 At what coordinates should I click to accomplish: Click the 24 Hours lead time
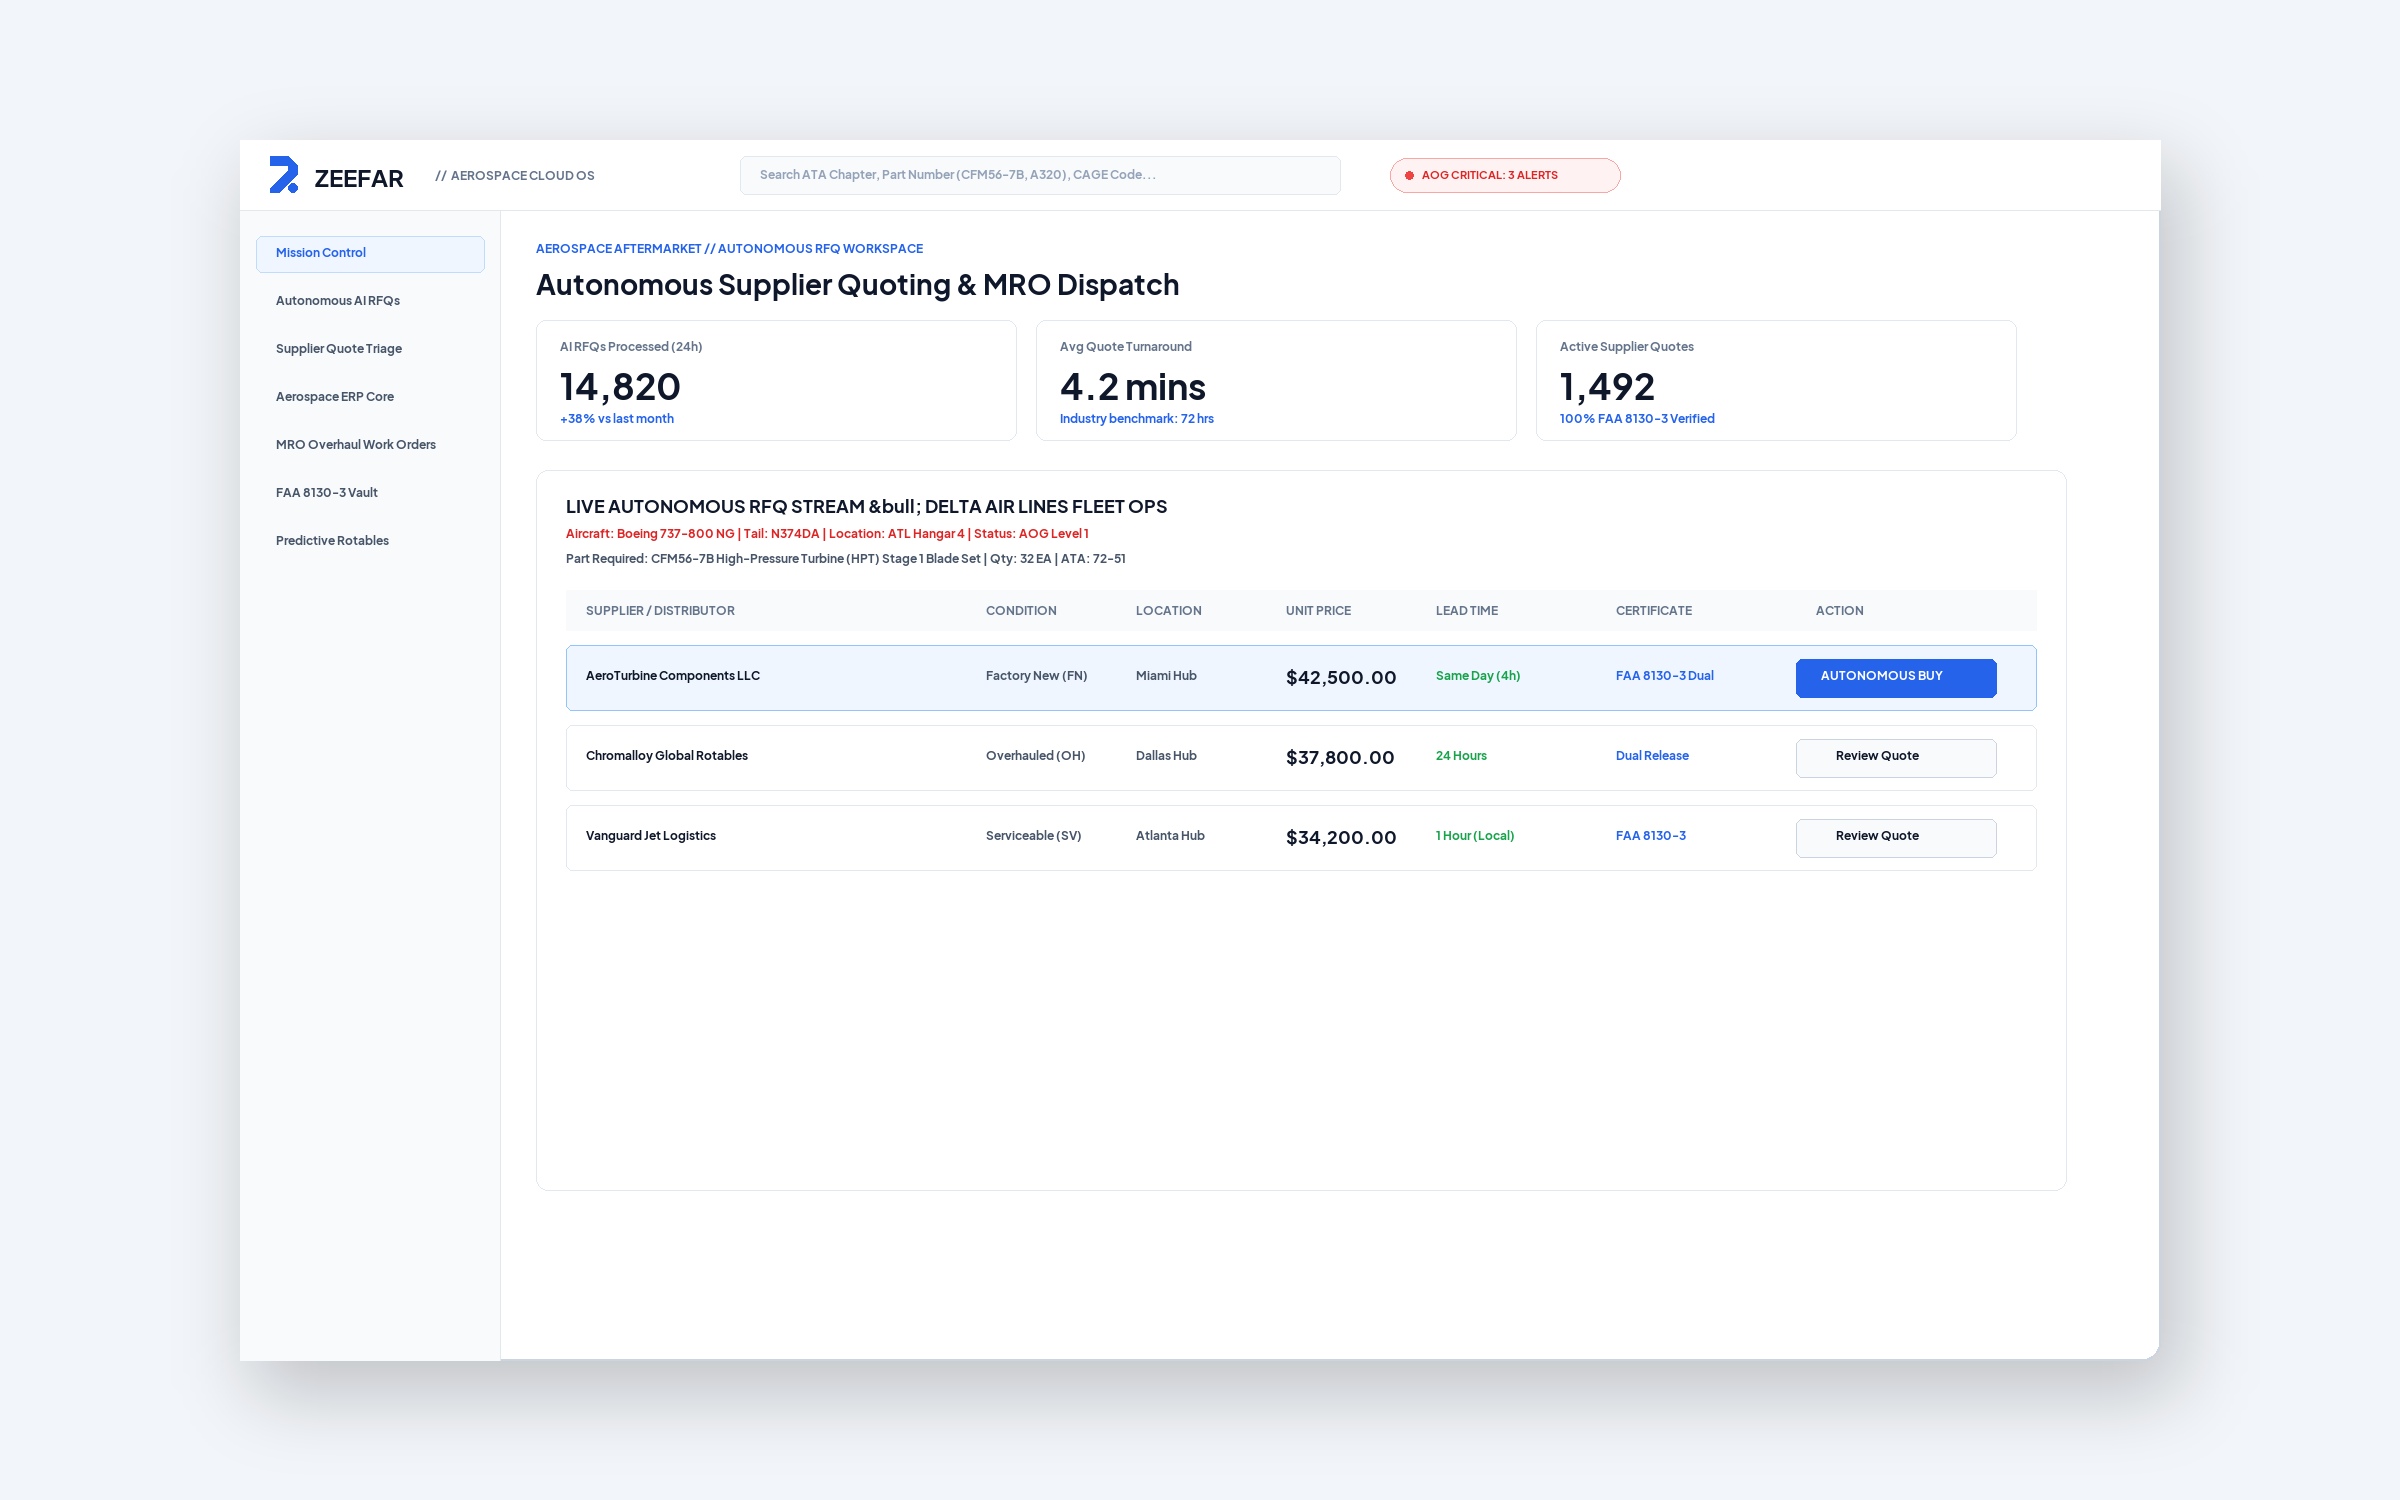[x=1461, y=756]
